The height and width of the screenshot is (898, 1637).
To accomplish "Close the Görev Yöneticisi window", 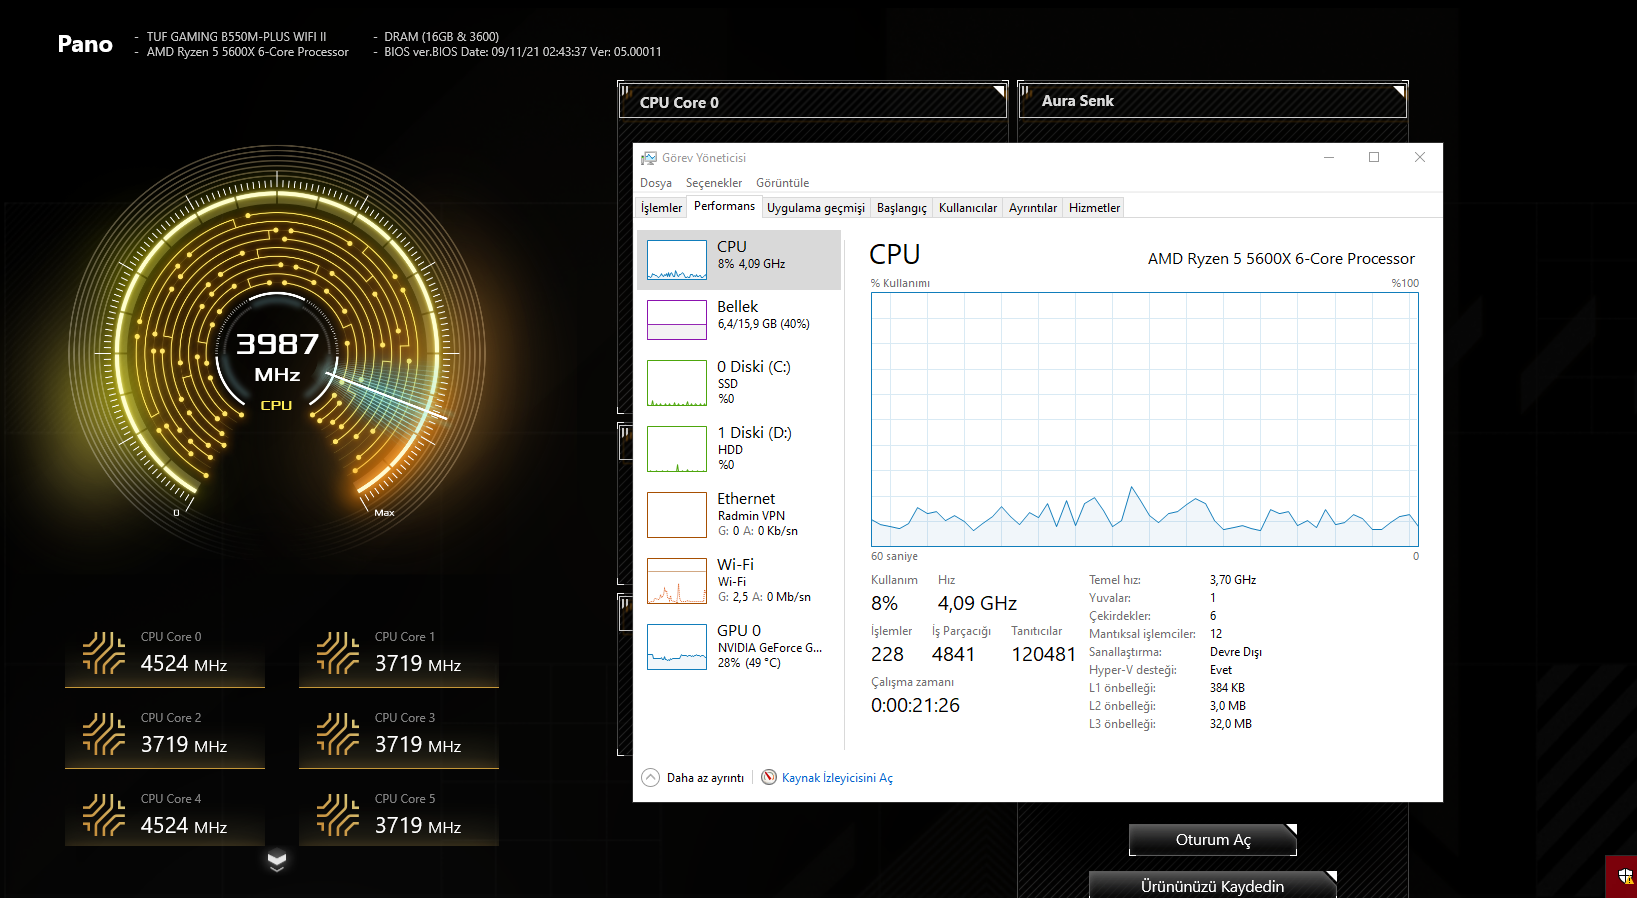I will [1420, 157].
